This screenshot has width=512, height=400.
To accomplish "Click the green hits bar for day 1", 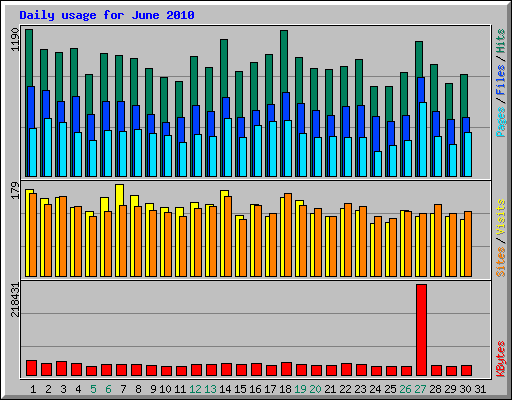I will 29,58.
